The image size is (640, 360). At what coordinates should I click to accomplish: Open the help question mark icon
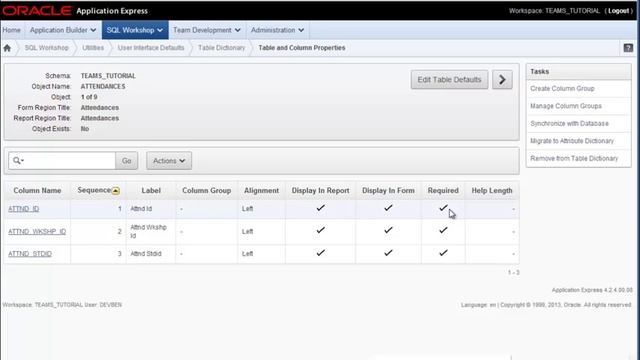(628, 48)
